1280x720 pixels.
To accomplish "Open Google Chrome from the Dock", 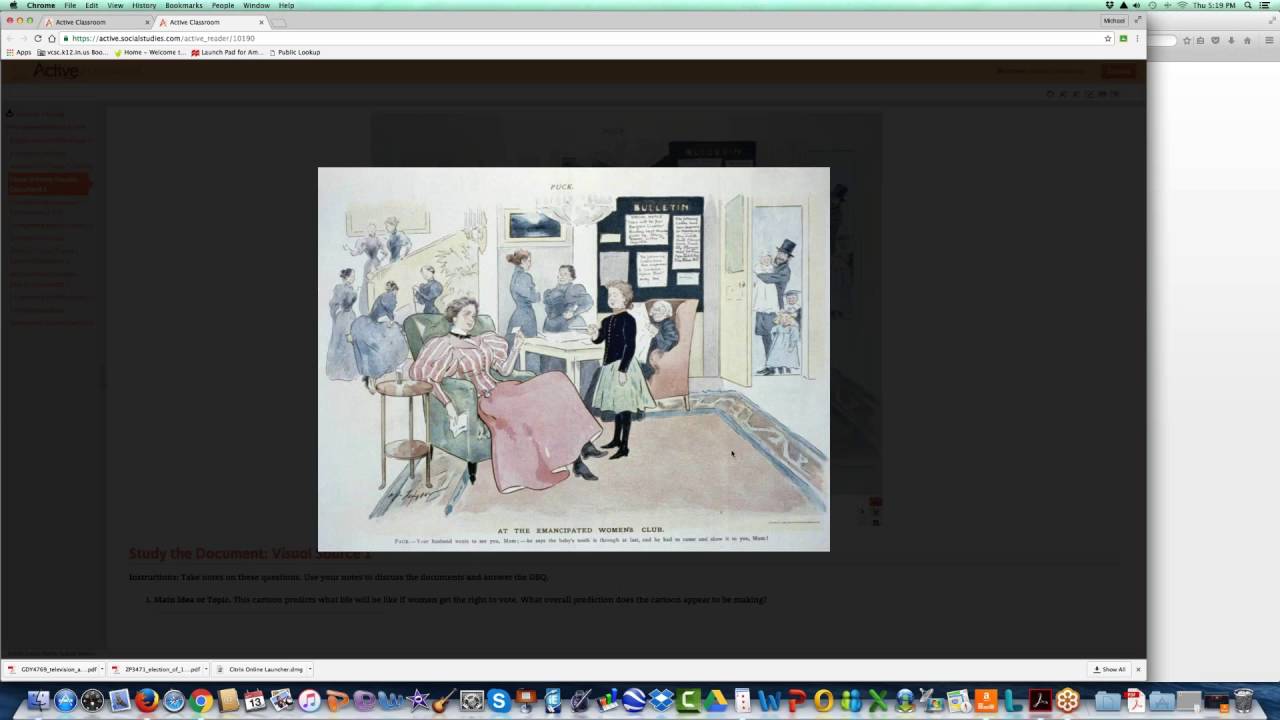I will tap(201, 700).
